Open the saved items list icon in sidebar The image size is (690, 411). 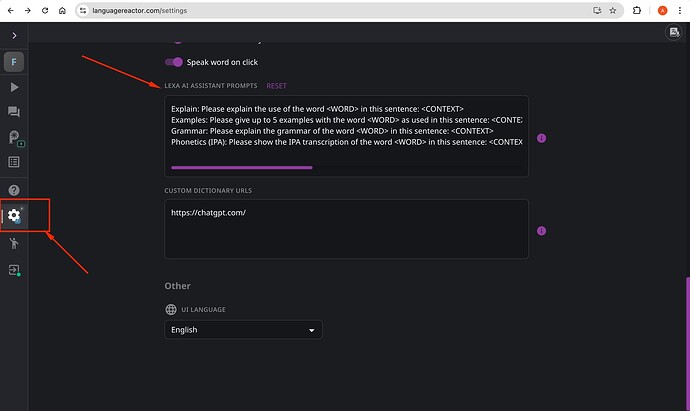coord(14,162)
